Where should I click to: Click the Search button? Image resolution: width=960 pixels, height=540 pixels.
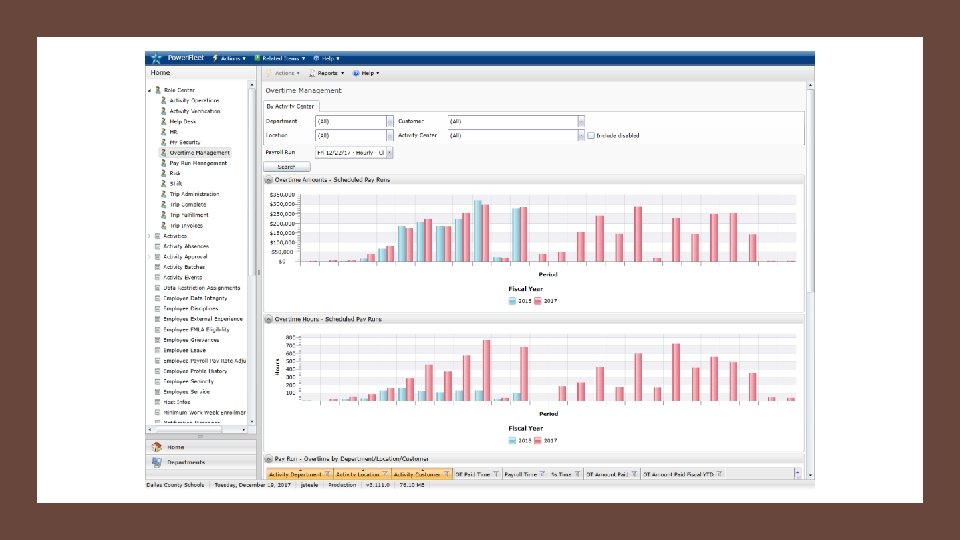287,167
